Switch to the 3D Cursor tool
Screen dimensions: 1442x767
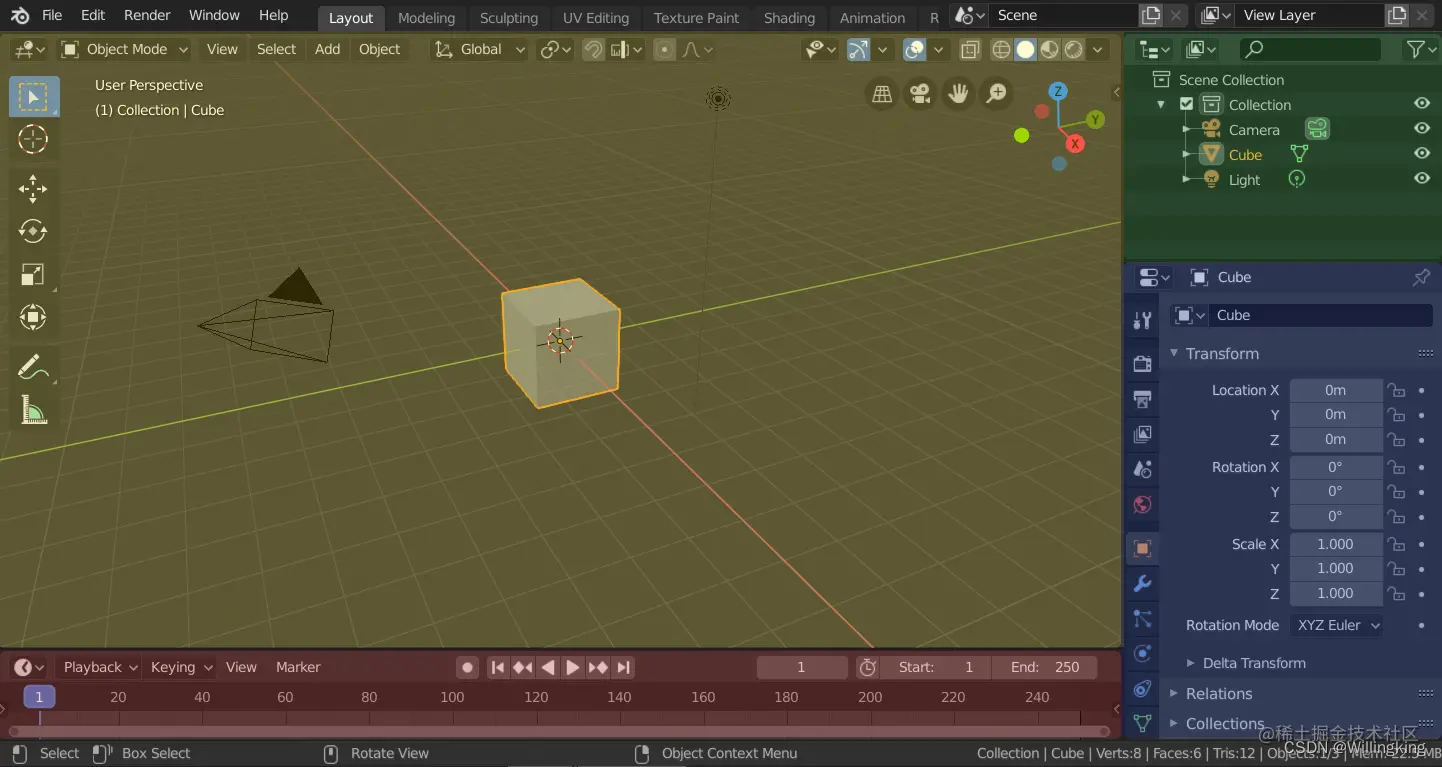tap(33, 140)
